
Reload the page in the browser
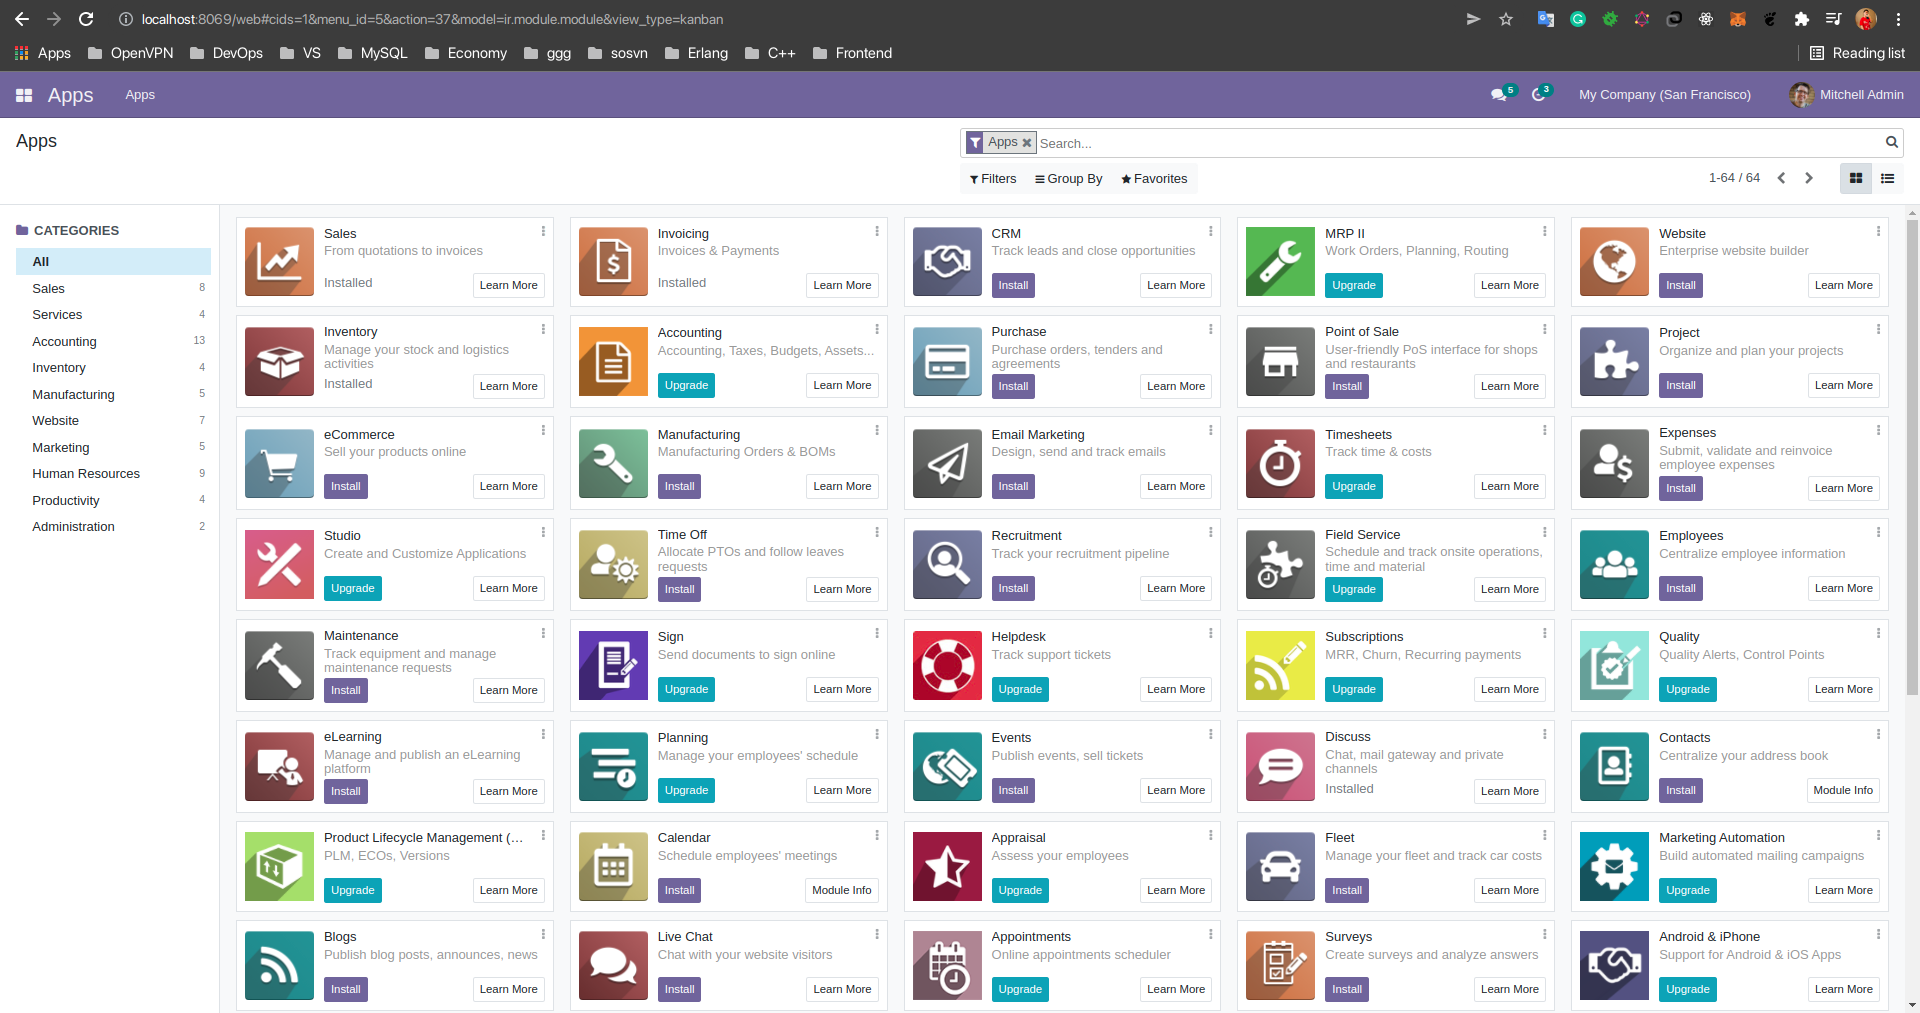pos(86,19)
